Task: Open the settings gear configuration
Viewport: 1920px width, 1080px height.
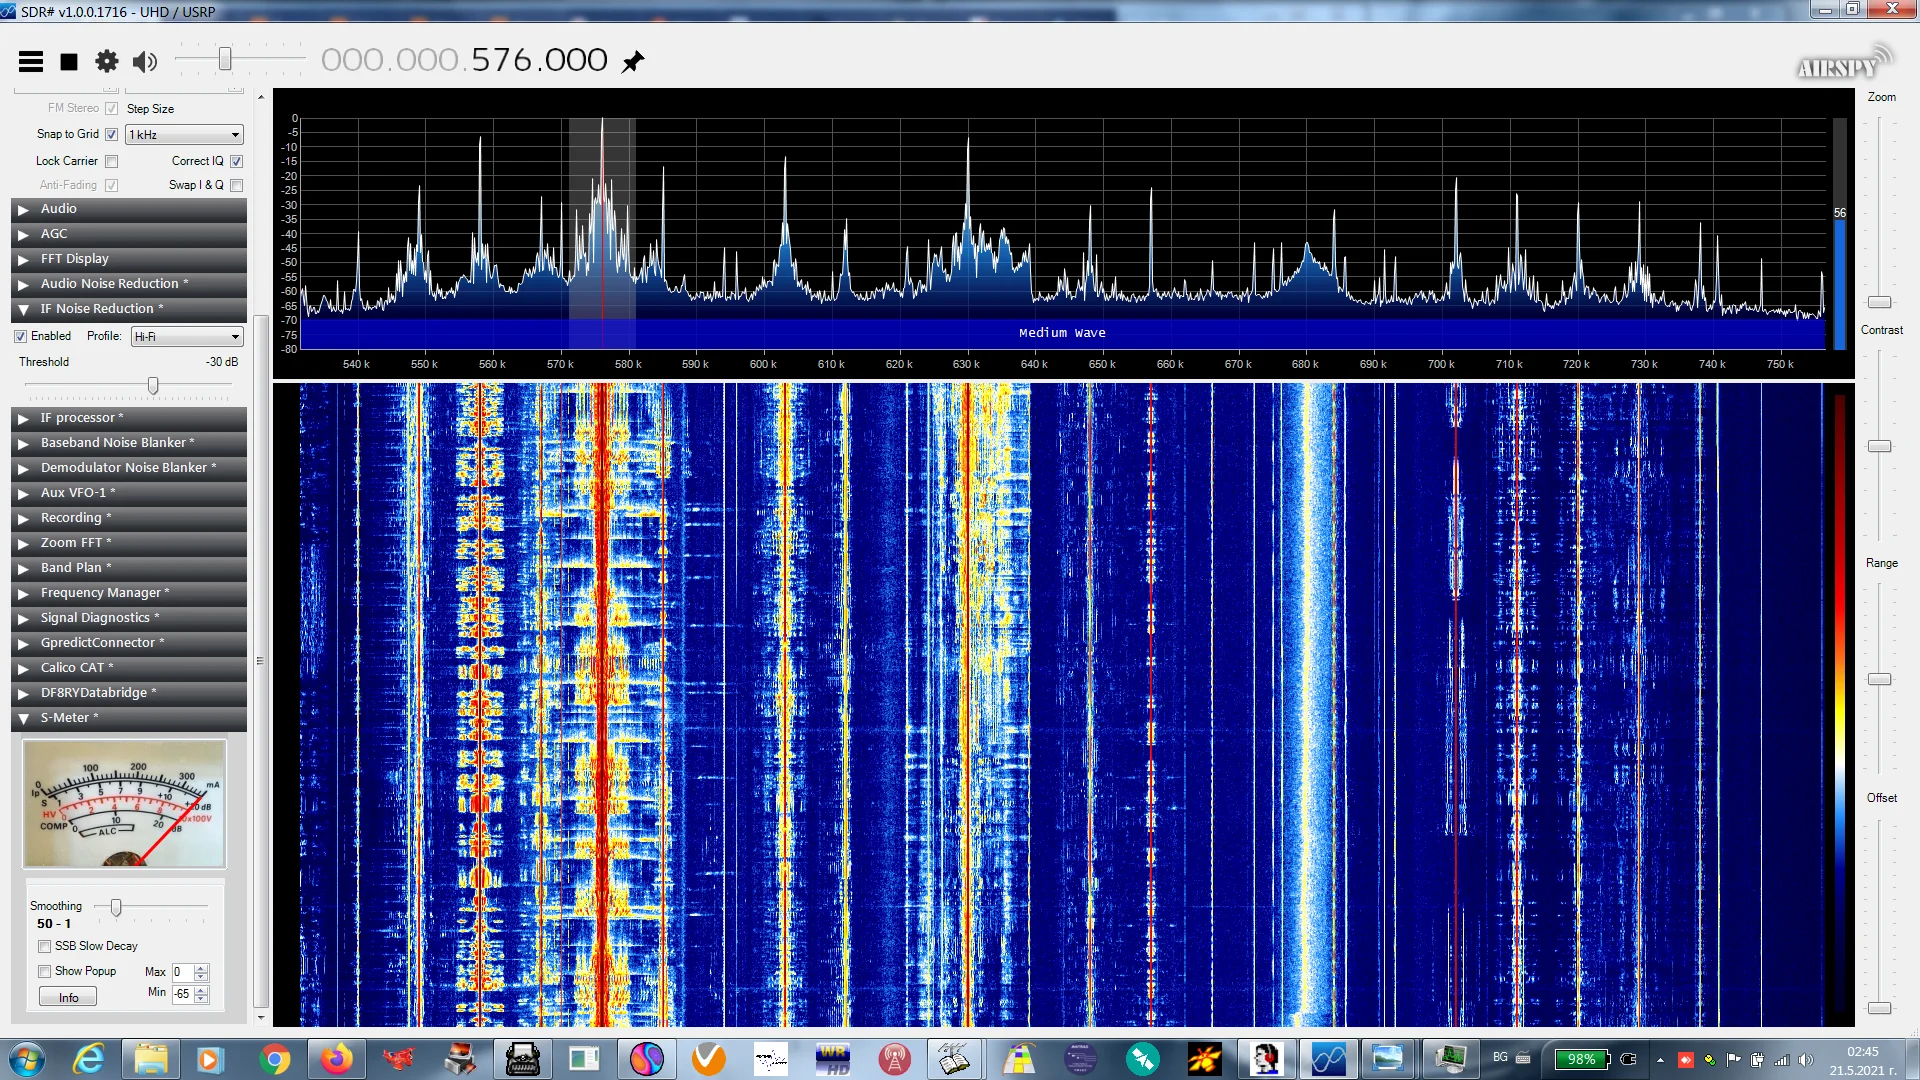Action: coord(106,62)
